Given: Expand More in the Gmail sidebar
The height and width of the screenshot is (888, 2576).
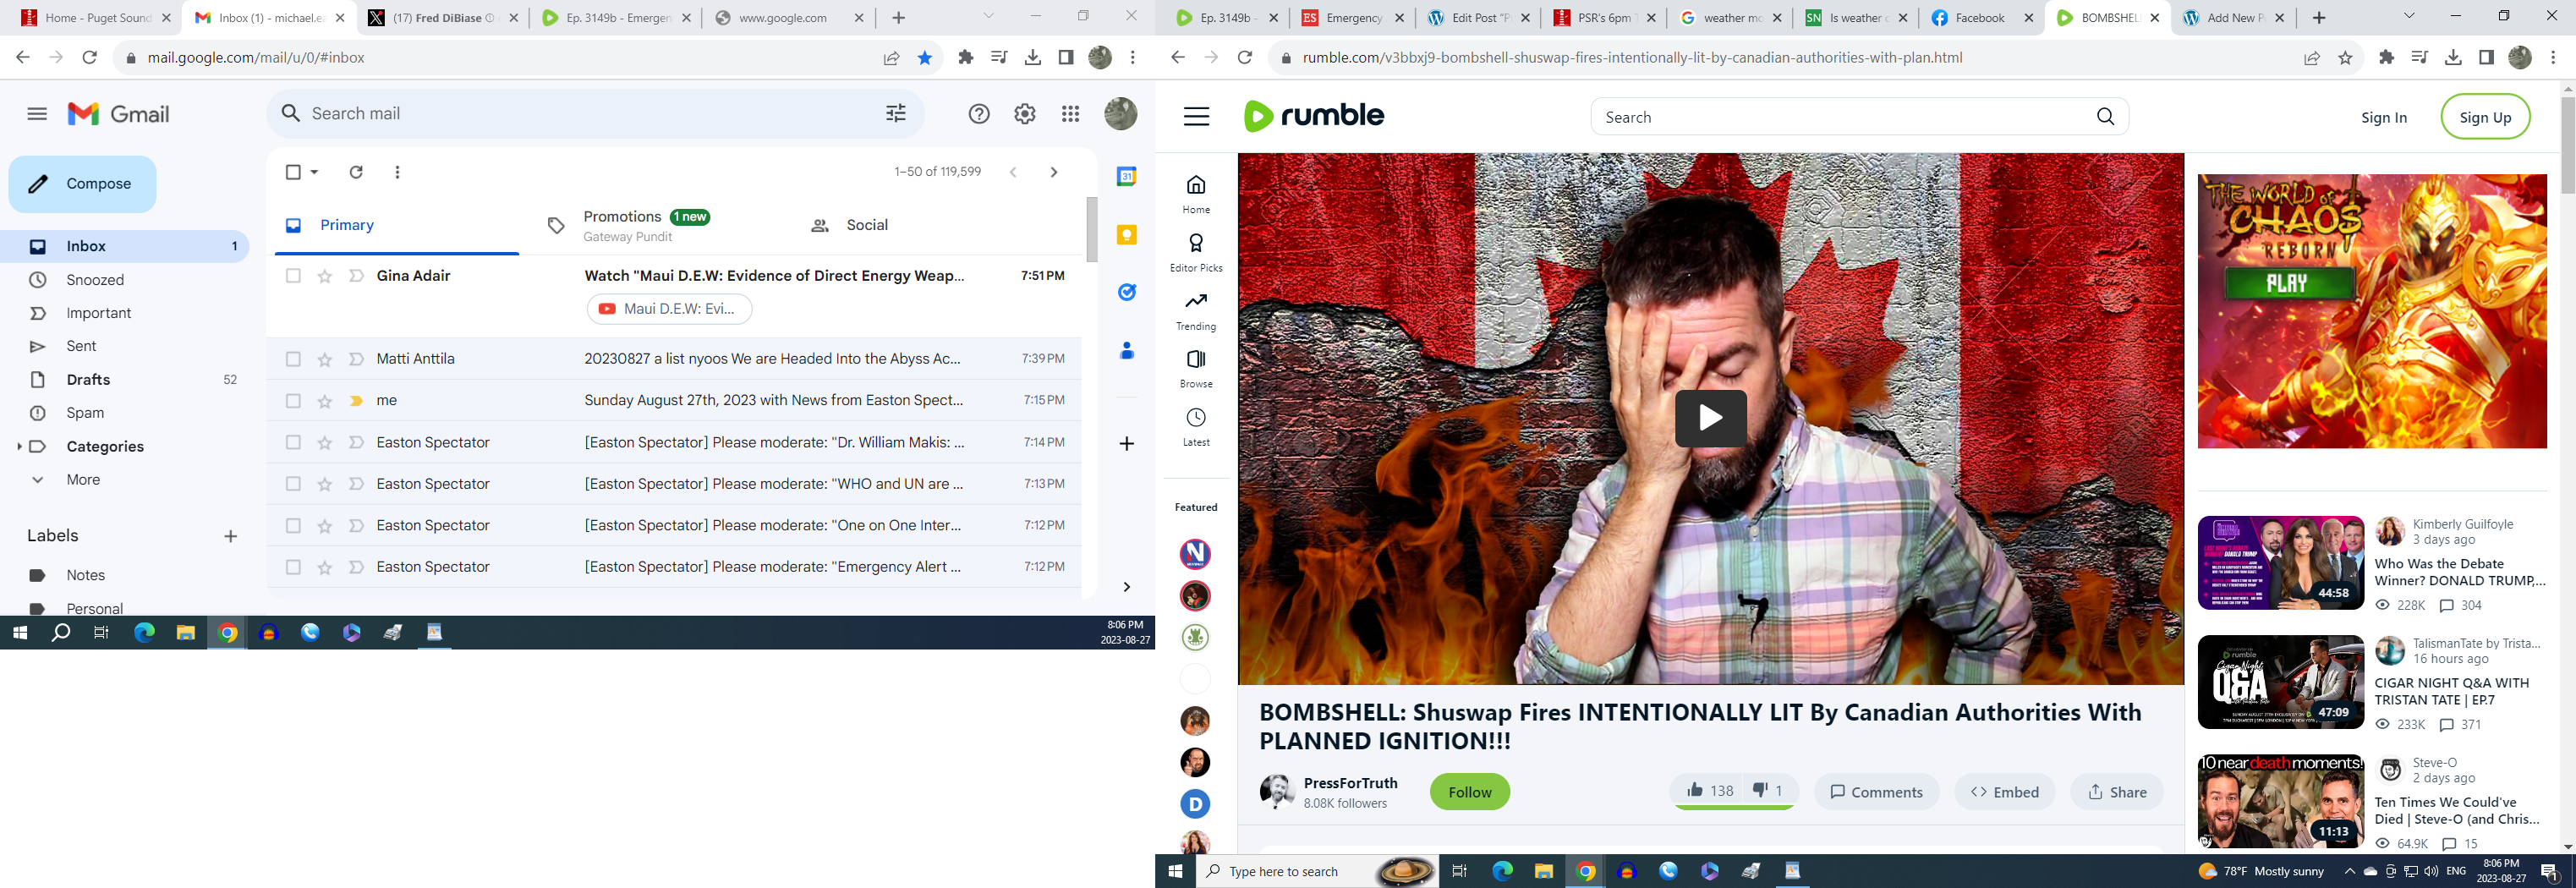Looking at the screenshot, I should (x=38, y=480).
